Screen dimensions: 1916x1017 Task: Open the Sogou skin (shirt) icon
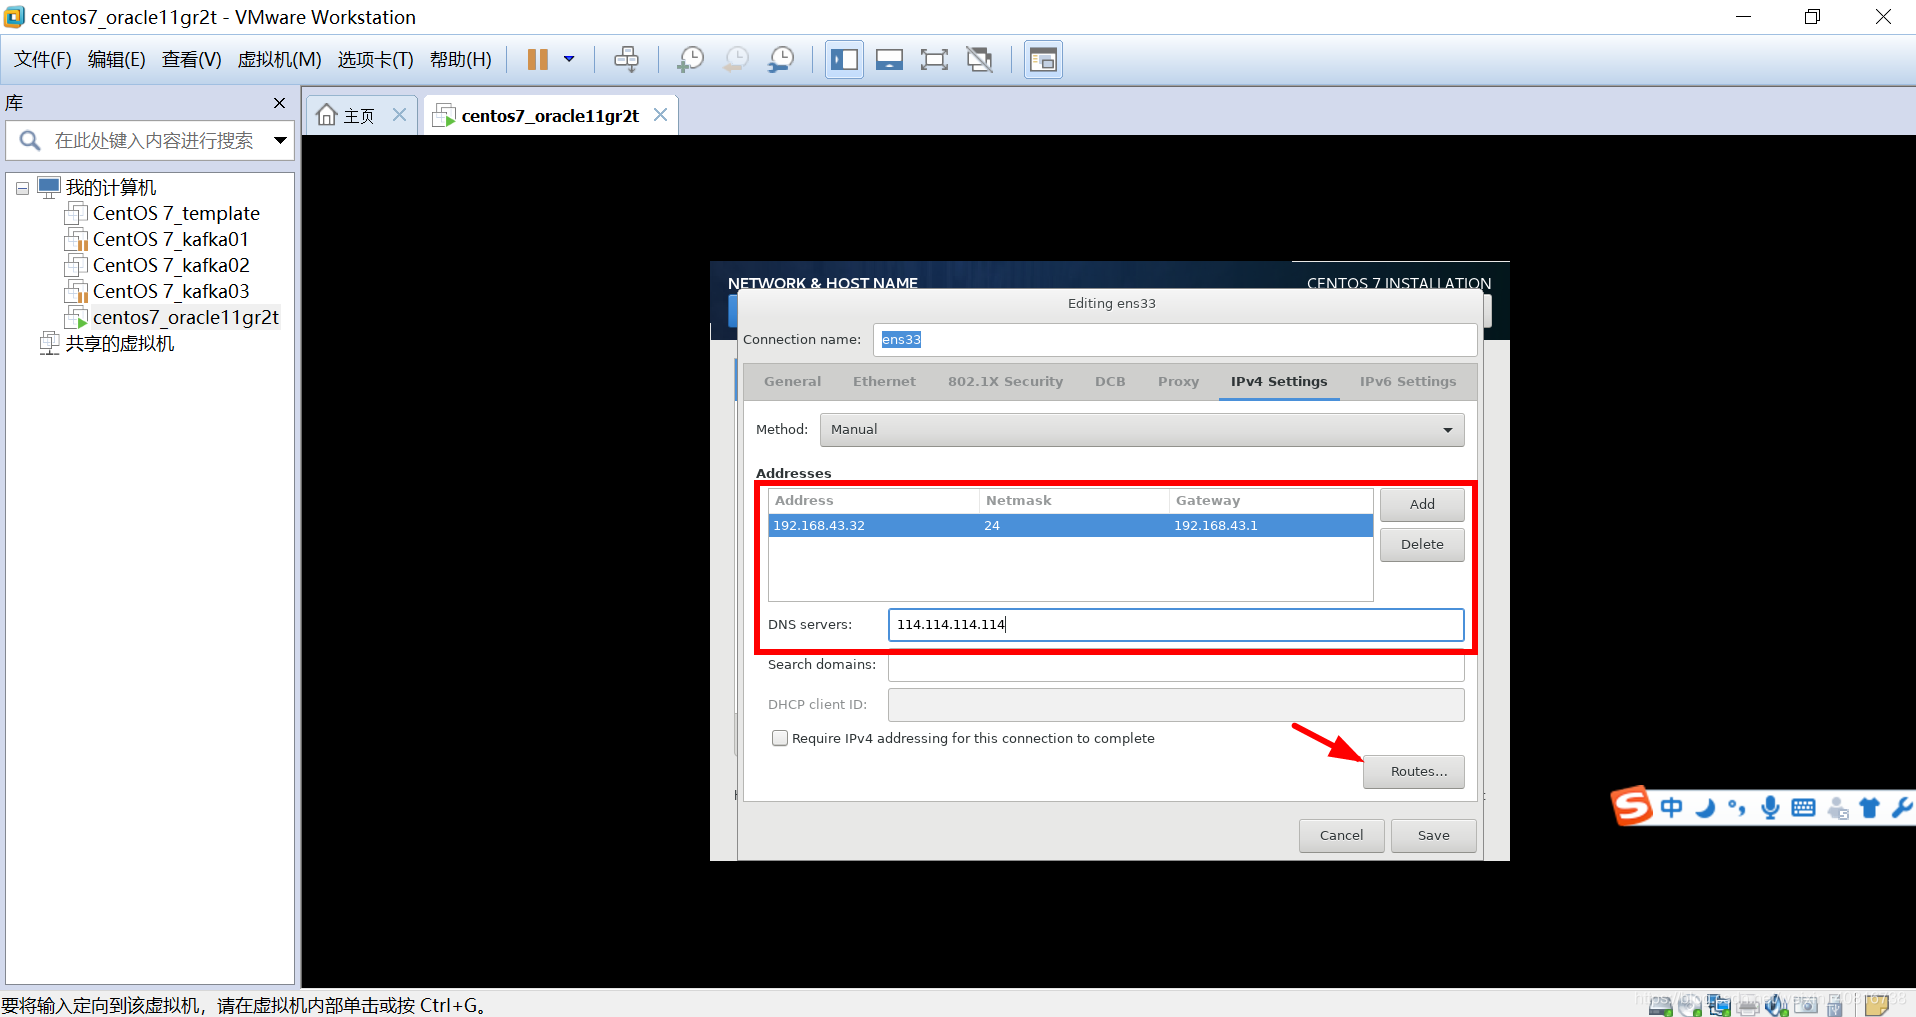[x=1869, y=807]
